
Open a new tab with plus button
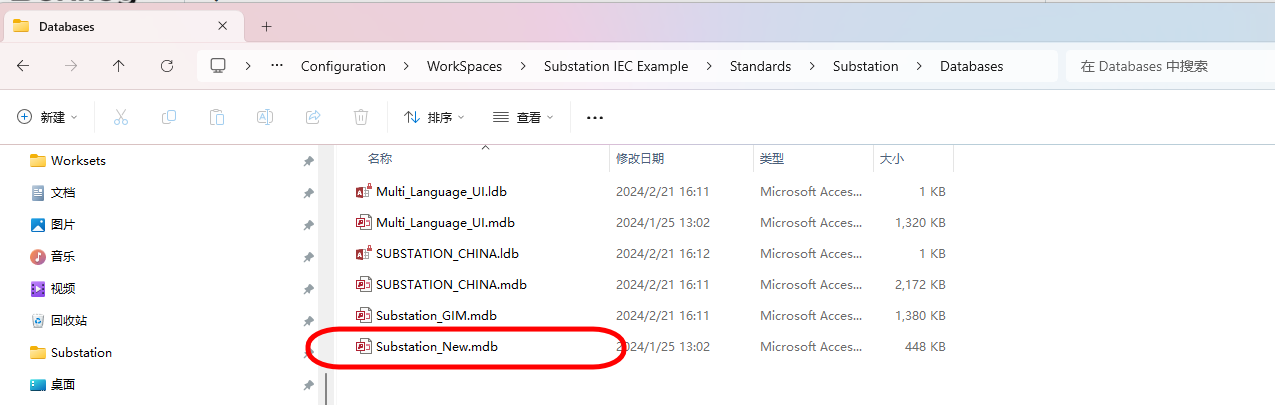pyautogui.click(x=266, y=27)
